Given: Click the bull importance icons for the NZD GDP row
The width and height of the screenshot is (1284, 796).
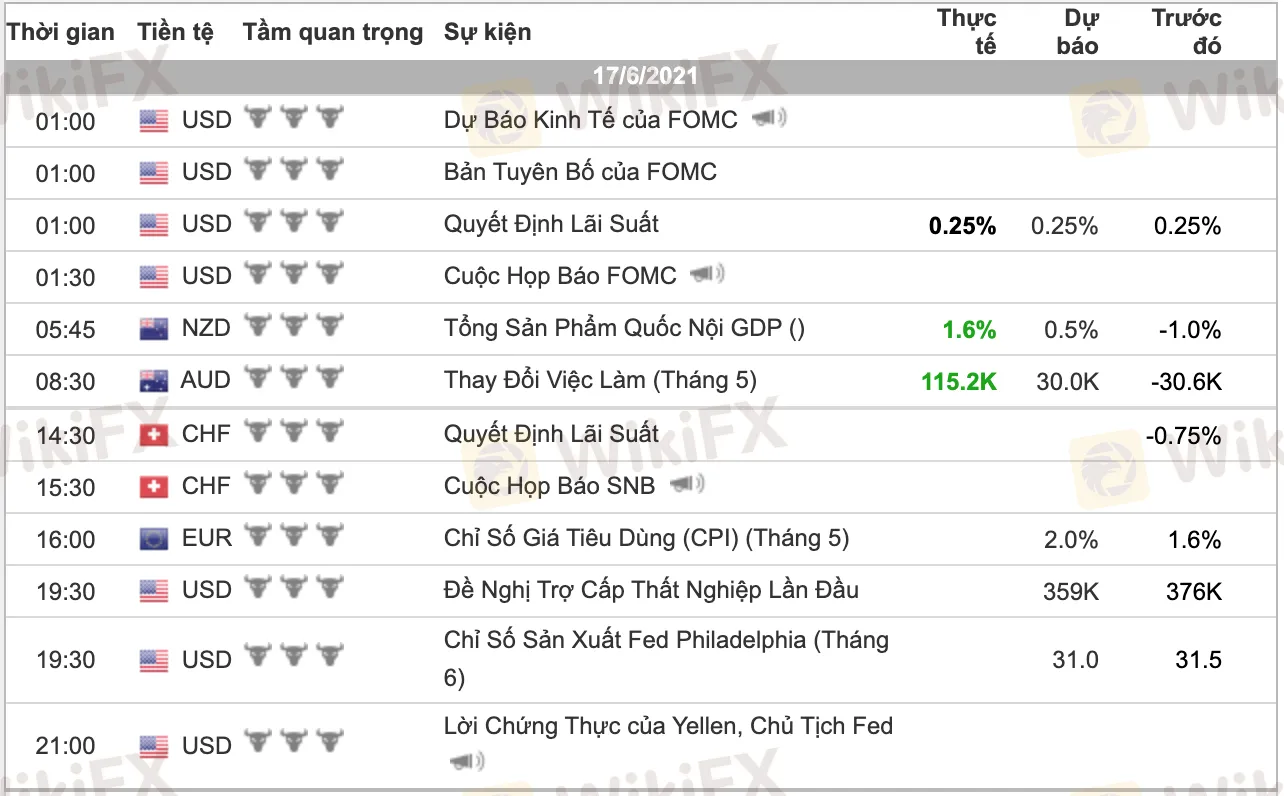Looking at the screenshot, I should click(293, 326).
